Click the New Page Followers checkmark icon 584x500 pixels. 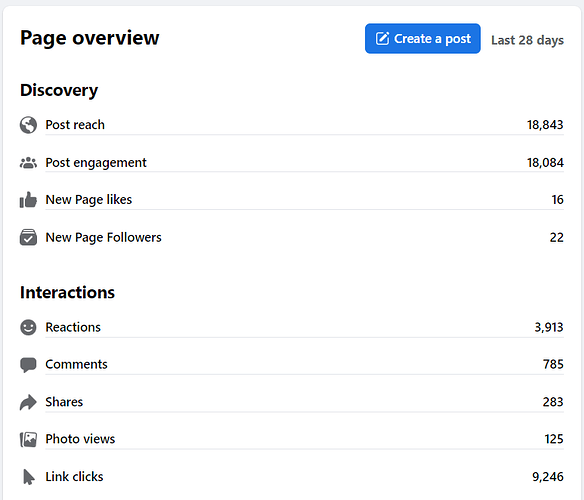[x=28, y=237]
